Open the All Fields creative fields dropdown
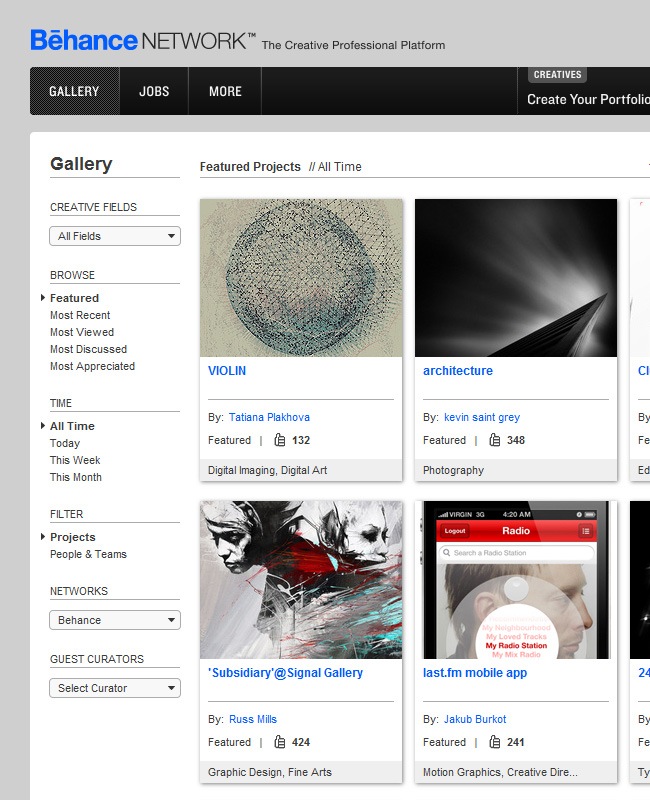This screenshot has height=800, width=650. pyautogui.click(x=115, y=236)
